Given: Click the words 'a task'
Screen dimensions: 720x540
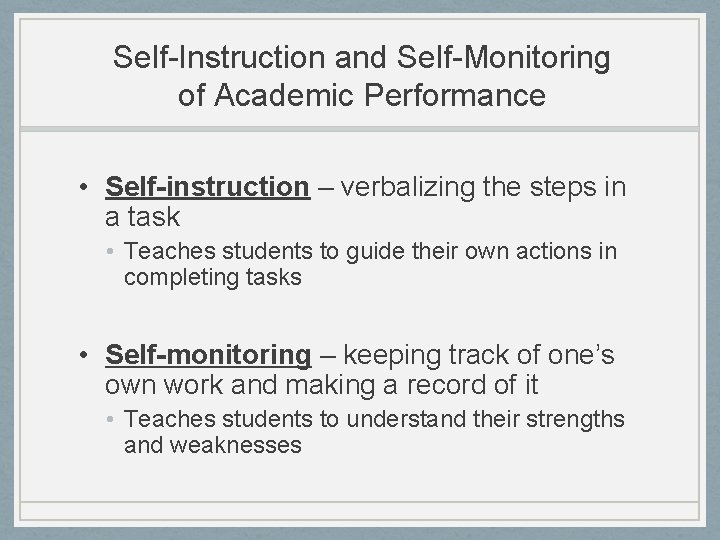Looking at the screenshot, I should [142, 217].
